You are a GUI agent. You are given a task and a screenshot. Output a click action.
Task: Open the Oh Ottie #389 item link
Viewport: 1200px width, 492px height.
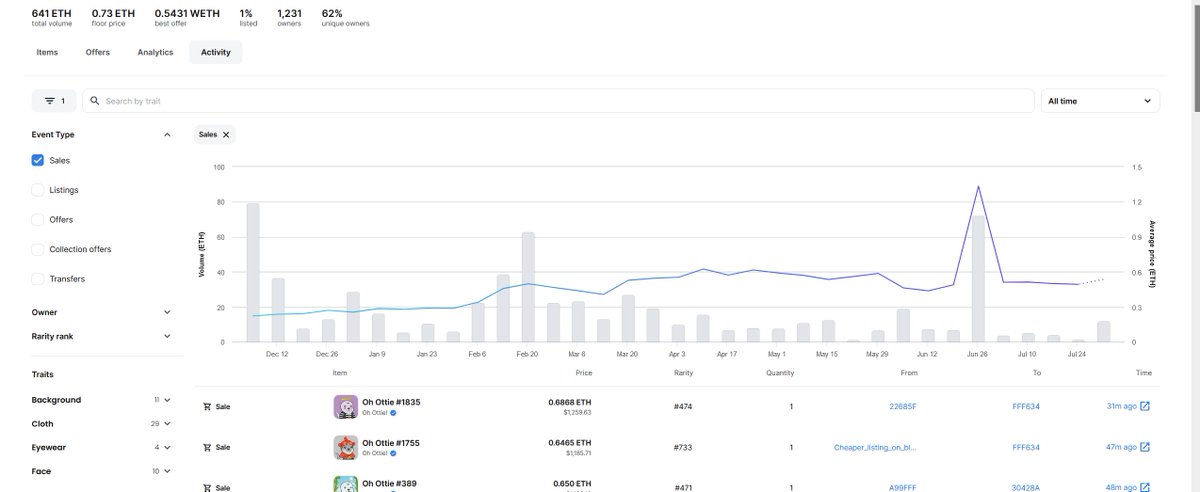point(388,483)
